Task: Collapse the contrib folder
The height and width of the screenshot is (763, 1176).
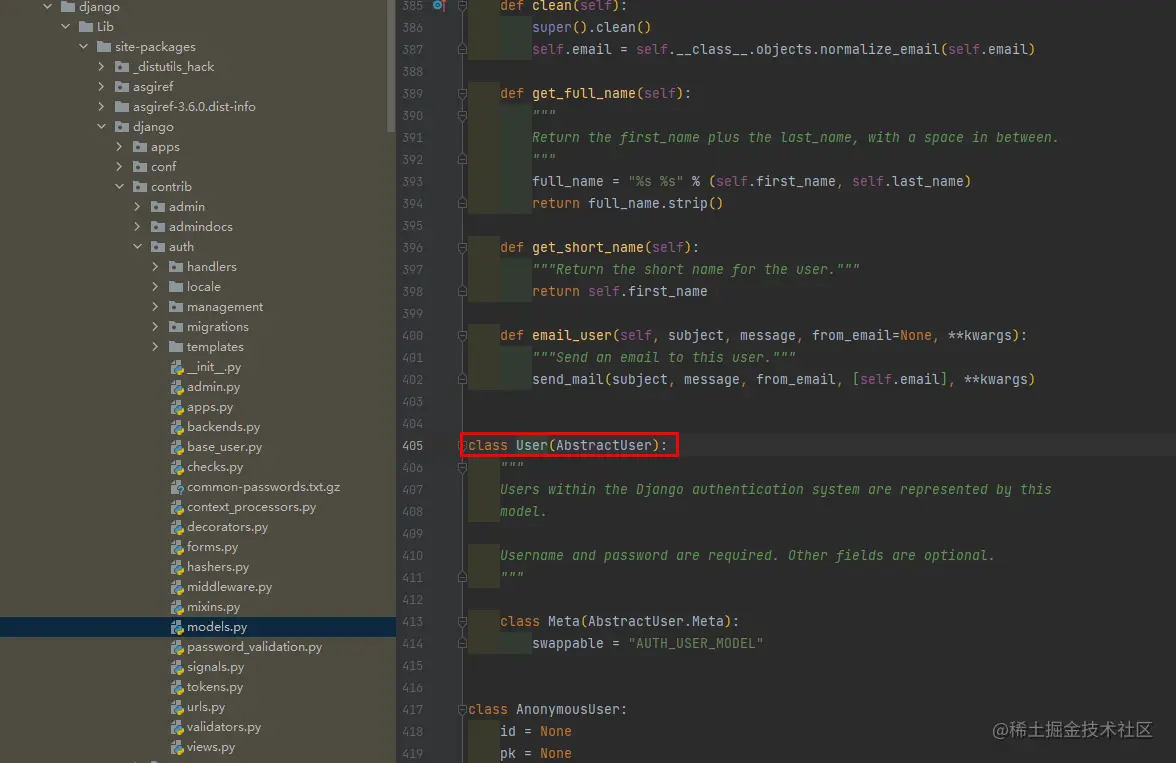Action: point(119,186)
